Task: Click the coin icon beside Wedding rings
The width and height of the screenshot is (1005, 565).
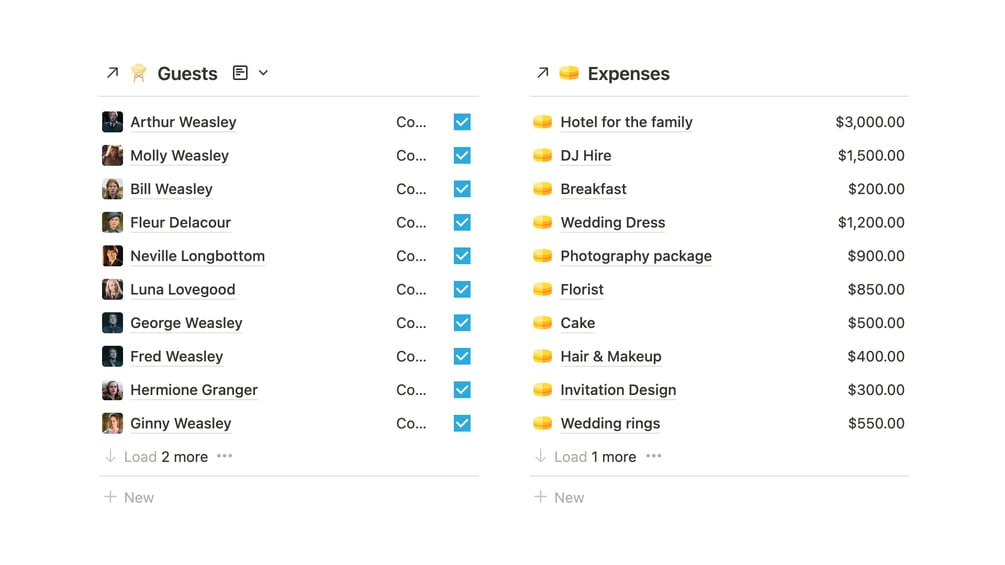Action: point(542,423)
